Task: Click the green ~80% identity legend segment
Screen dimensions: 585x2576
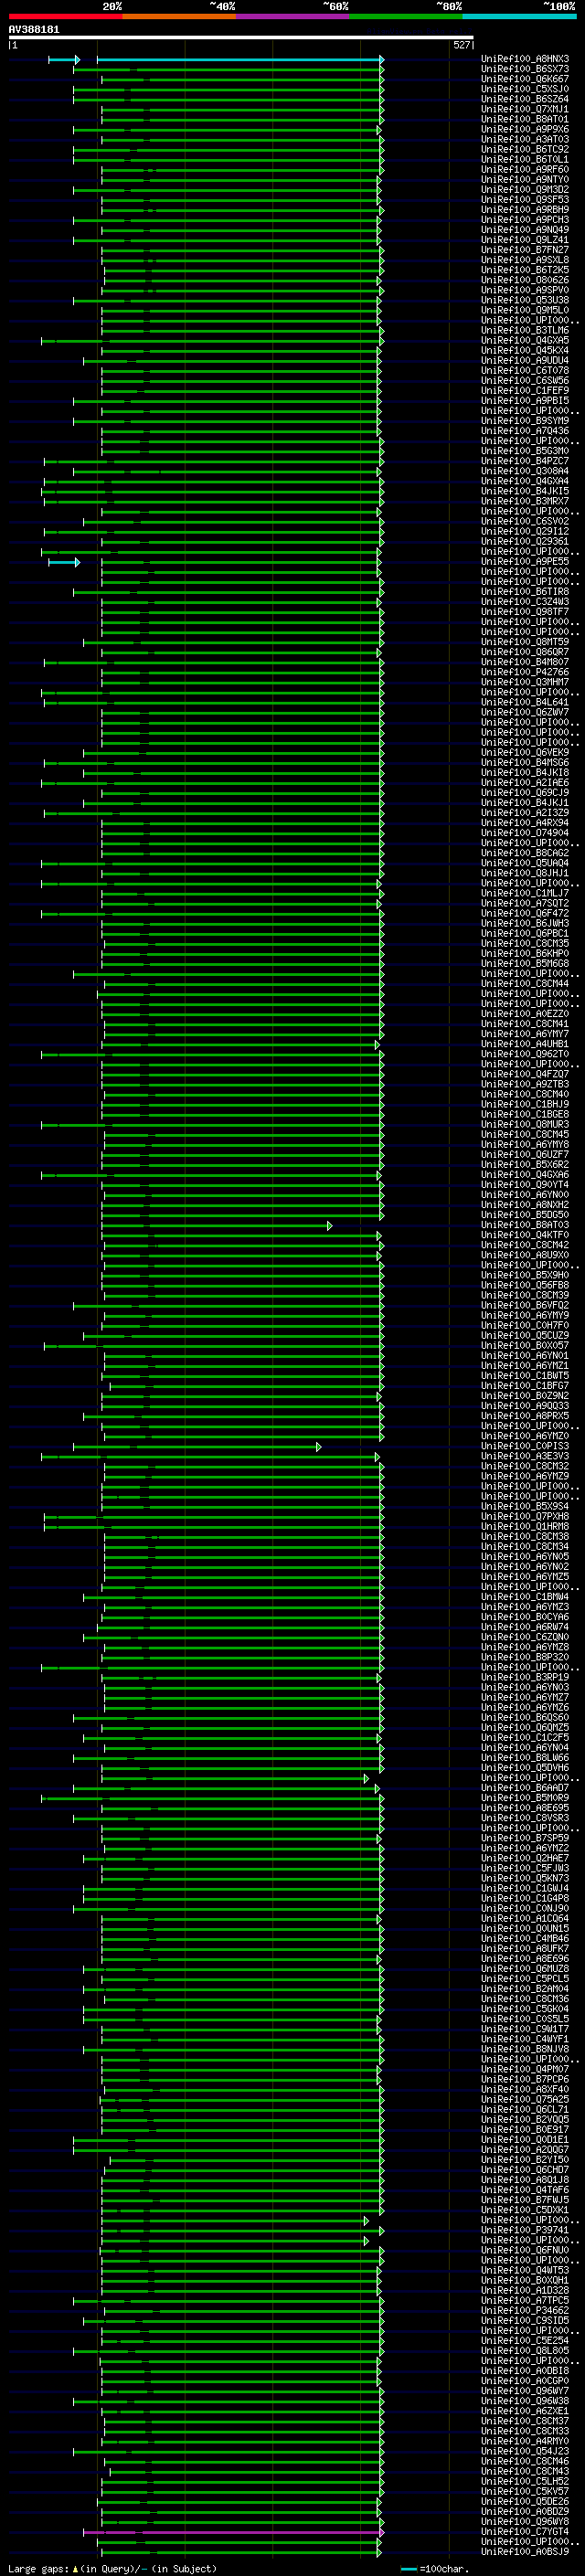Action: coord(406,16)
